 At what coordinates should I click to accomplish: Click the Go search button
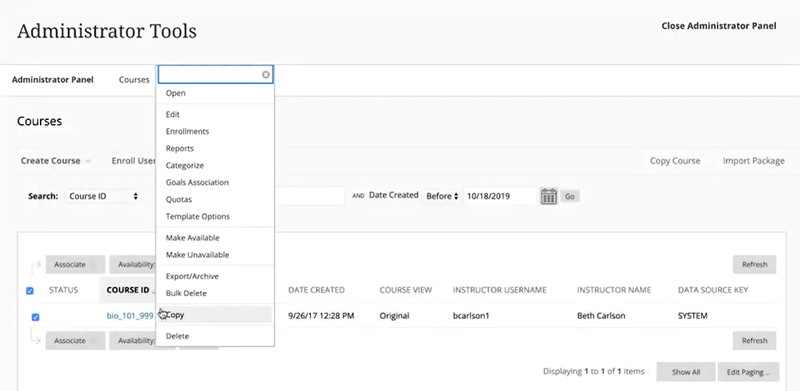click(x=570, y=196)
